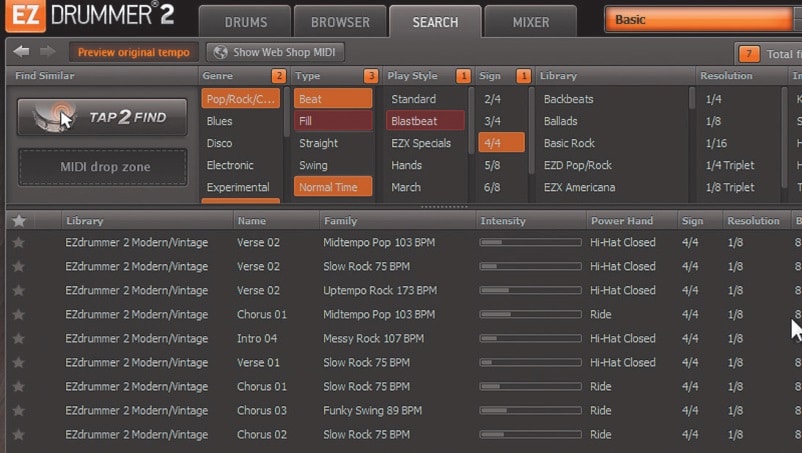This screenshot has height=453, width=802.
Task: Star the Chorus 01 Midtempo Pop row
Action: click(x=19, y=314)
